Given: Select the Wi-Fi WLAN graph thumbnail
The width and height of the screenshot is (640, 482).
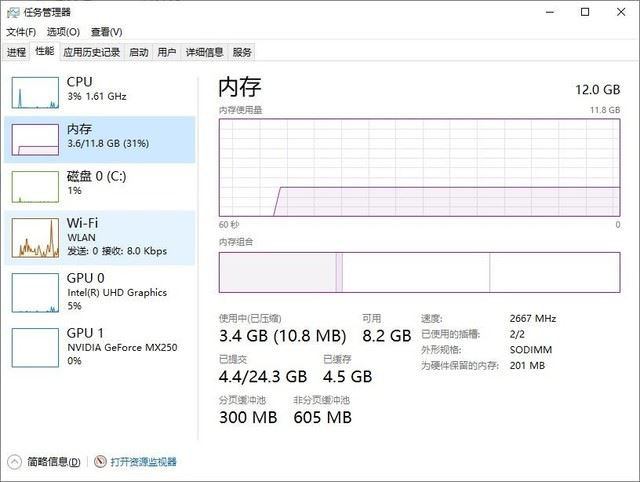Looking at the screenshot, I should pos(36,237).
